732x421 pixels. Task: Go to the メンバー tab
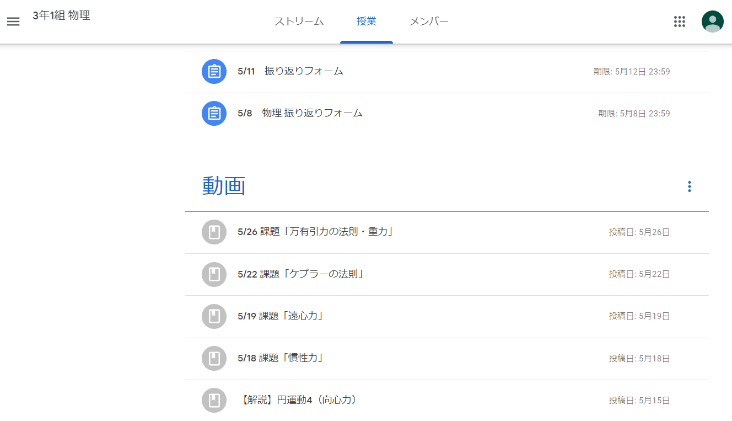(x=429, y=21)
